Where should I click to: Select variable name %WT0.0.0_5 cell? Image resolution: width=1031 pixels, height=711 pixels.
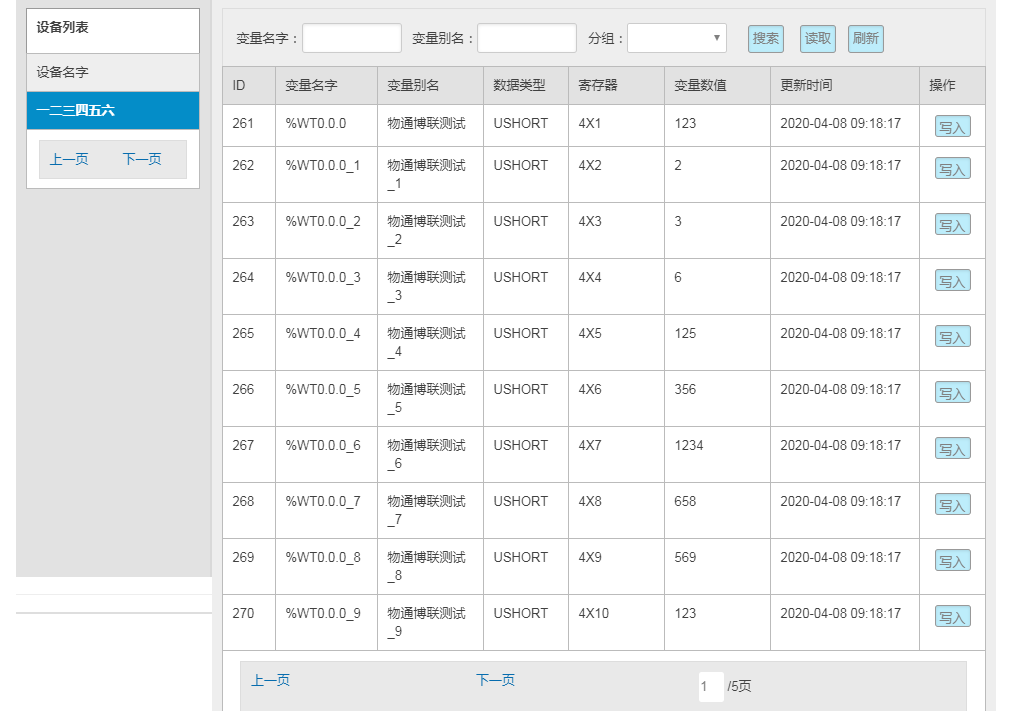click(x=326, y=398)
